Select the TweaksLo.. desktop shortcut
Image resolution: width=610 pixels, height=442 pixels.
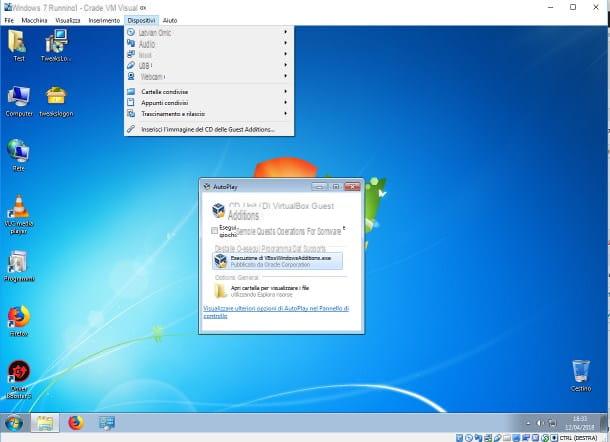coord(56,46)
